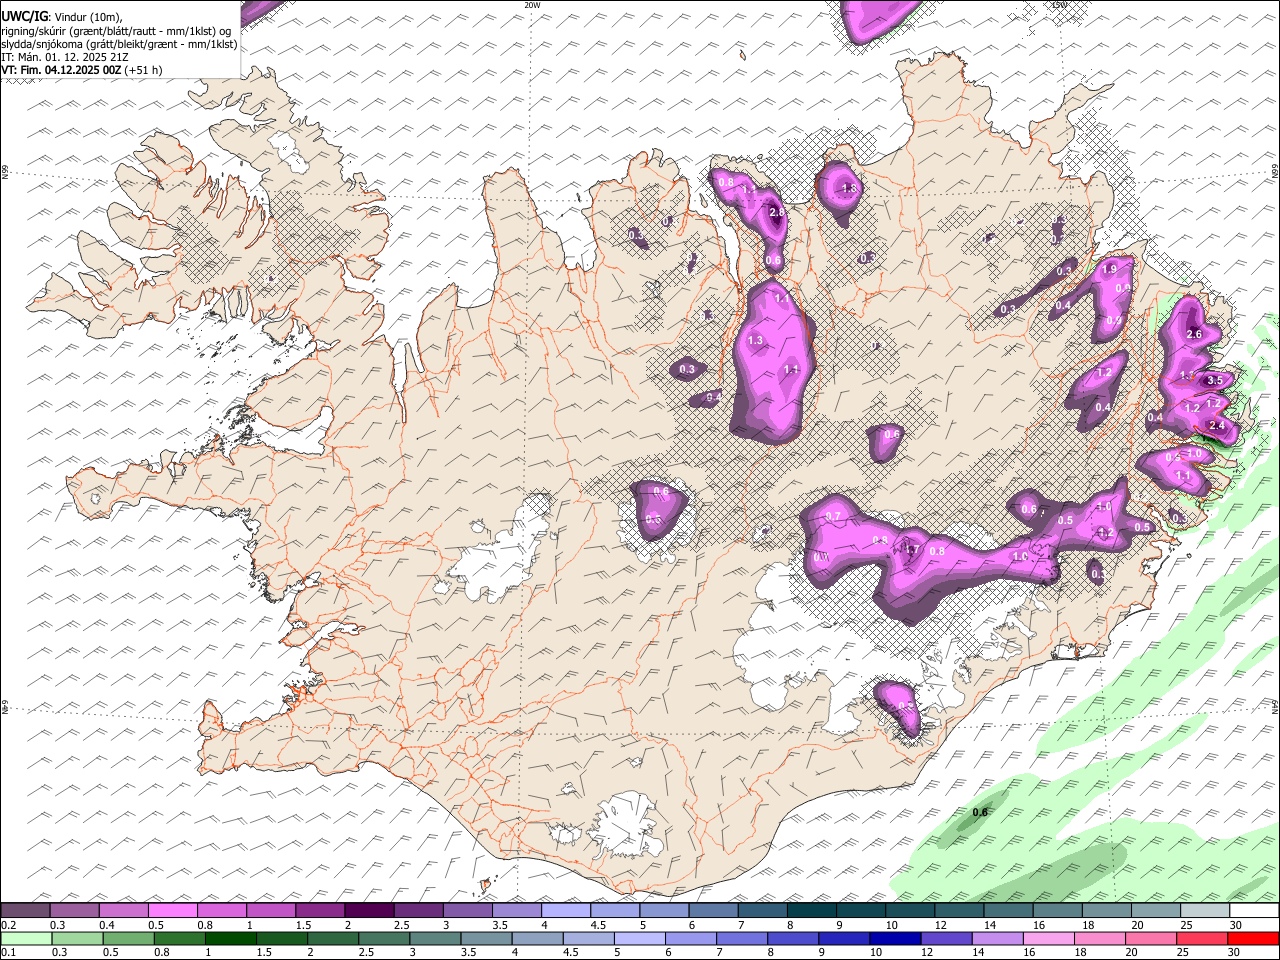The height and width of the screenshot is (960, 1280).
Task: Click the '2.4' snowfall value on east coast
Action: pyautogui.click(x=1217, y=426)
